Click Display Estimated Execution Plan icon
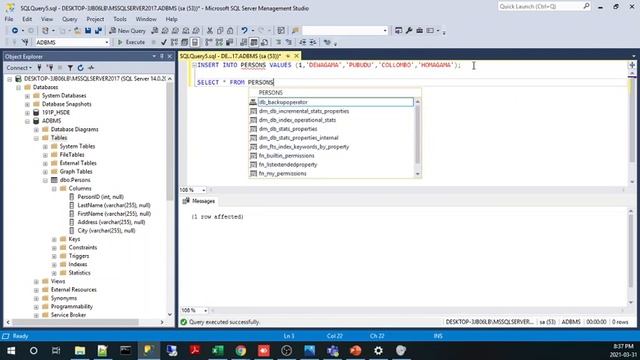The image size is (640, 360). (174, 42)
